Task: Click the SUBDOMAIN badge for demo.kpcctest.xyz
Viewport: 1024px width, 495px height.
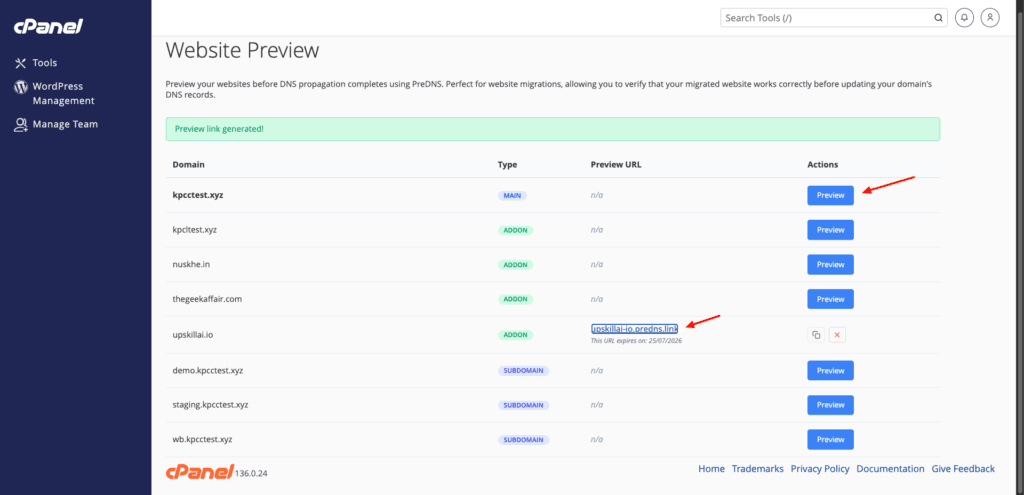Action: click(523, 370)
